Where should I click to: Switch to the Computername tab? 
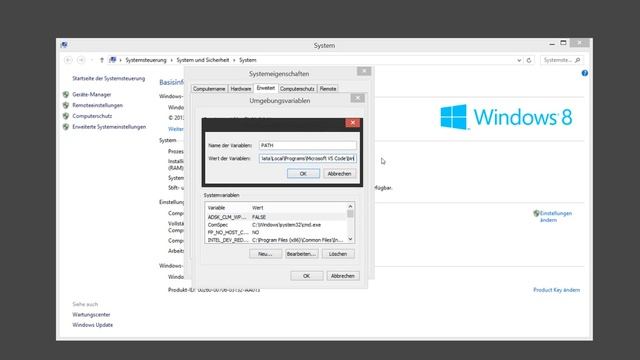tap(209, 89)
